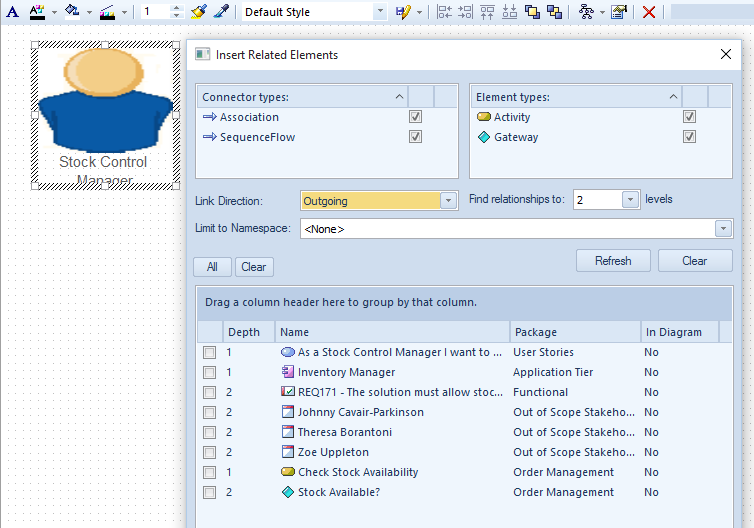Open the line color swatch picker
754x528 pixels.
[x=108, y=12]
